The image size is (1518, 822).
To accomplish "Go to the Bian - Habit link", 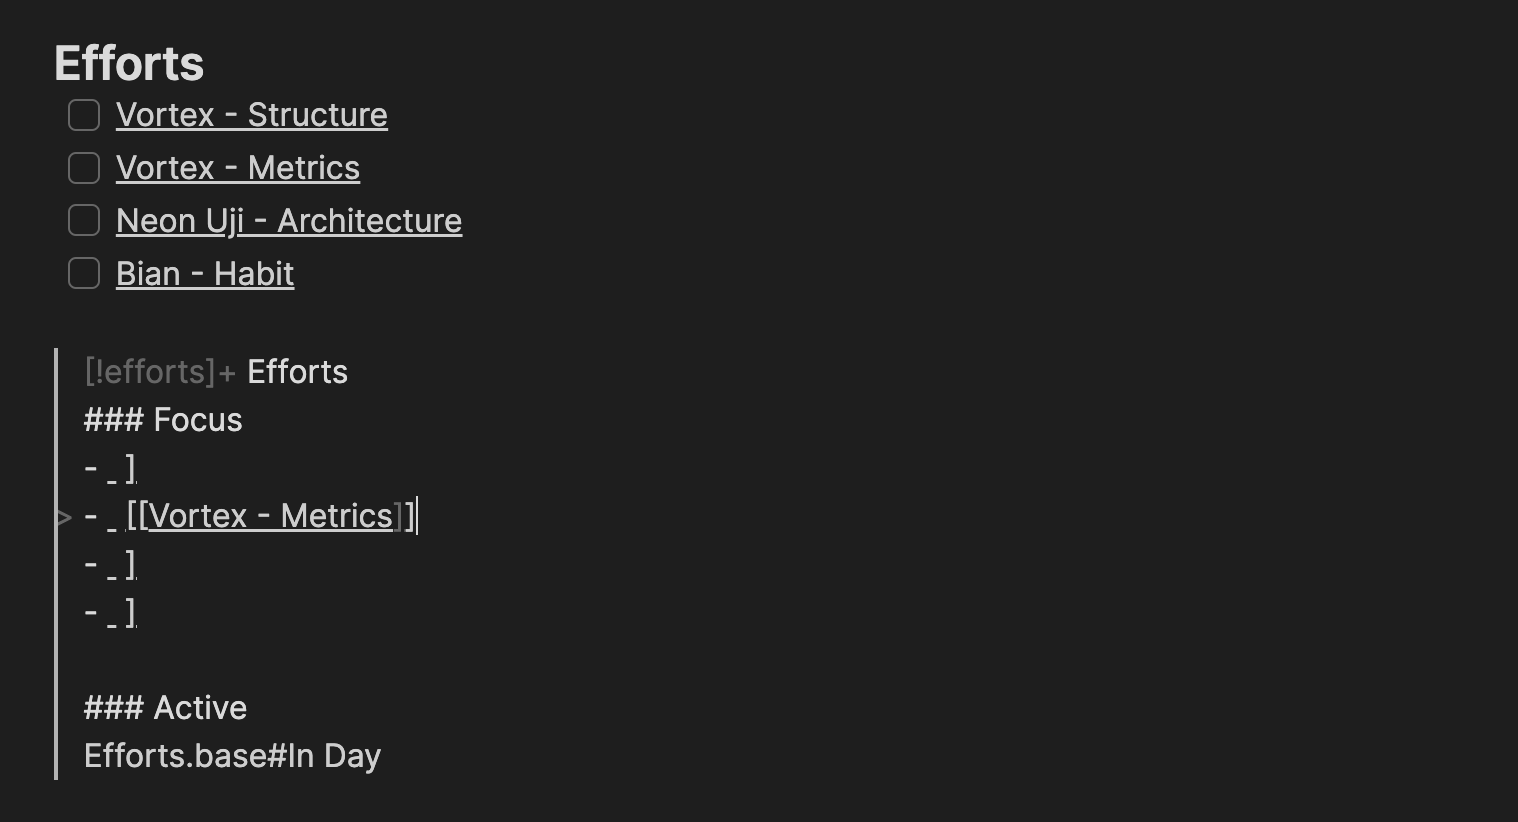I will point(204,274).
